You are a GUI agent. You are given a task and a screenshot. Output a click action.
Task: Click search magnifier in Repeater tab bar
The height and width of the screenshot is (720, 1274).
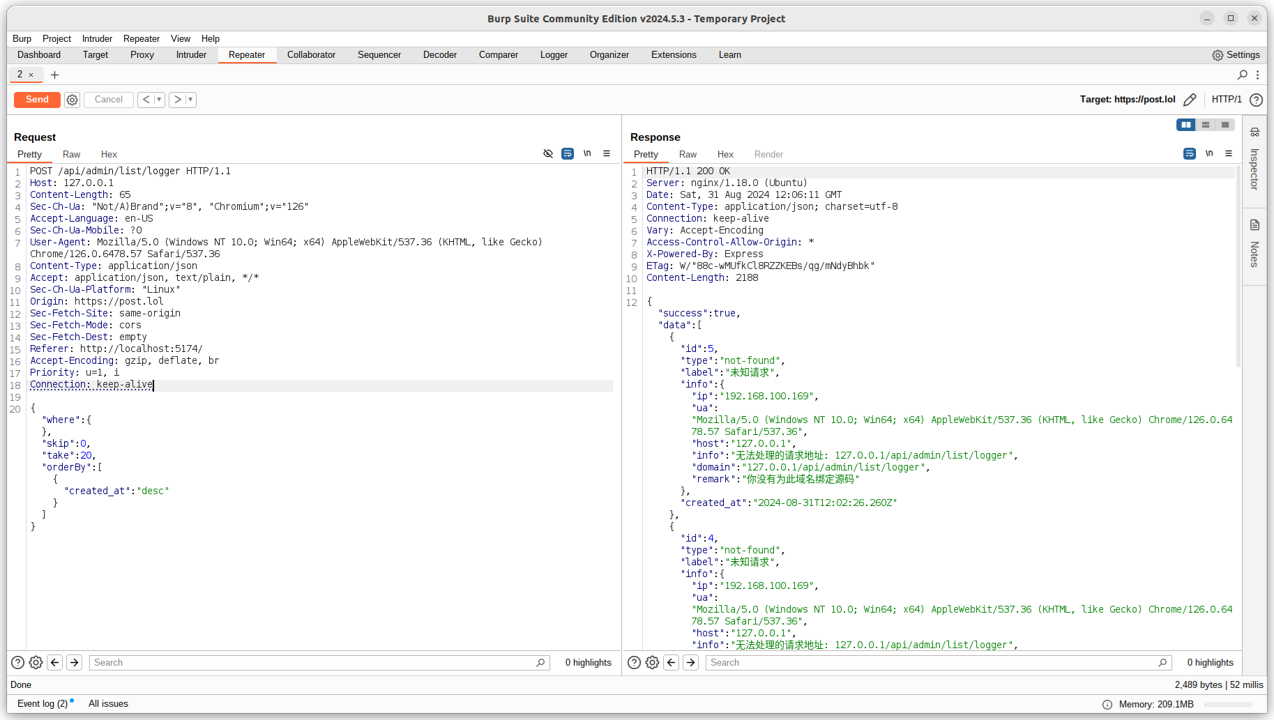[x=1243, y=75]
